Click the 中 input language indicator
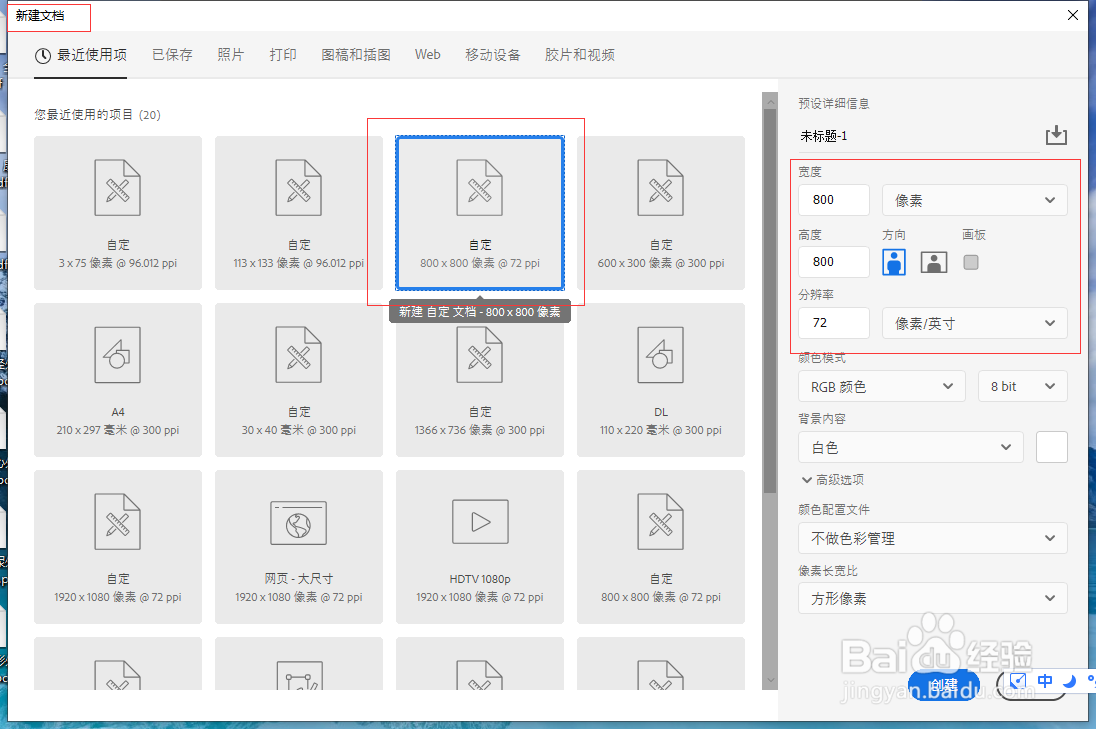 pyautogui.click(x=1045, y=681)
